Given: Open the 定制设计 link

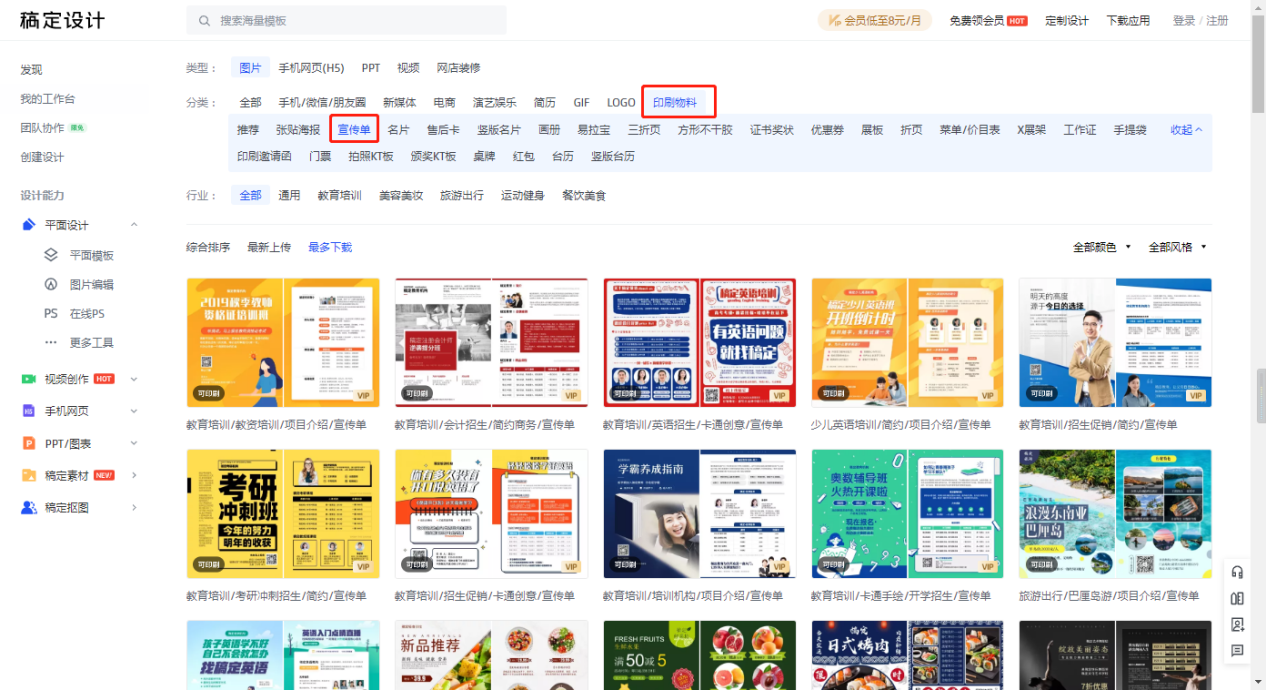Looking at the screenshot, I should tap(1067, 20).
